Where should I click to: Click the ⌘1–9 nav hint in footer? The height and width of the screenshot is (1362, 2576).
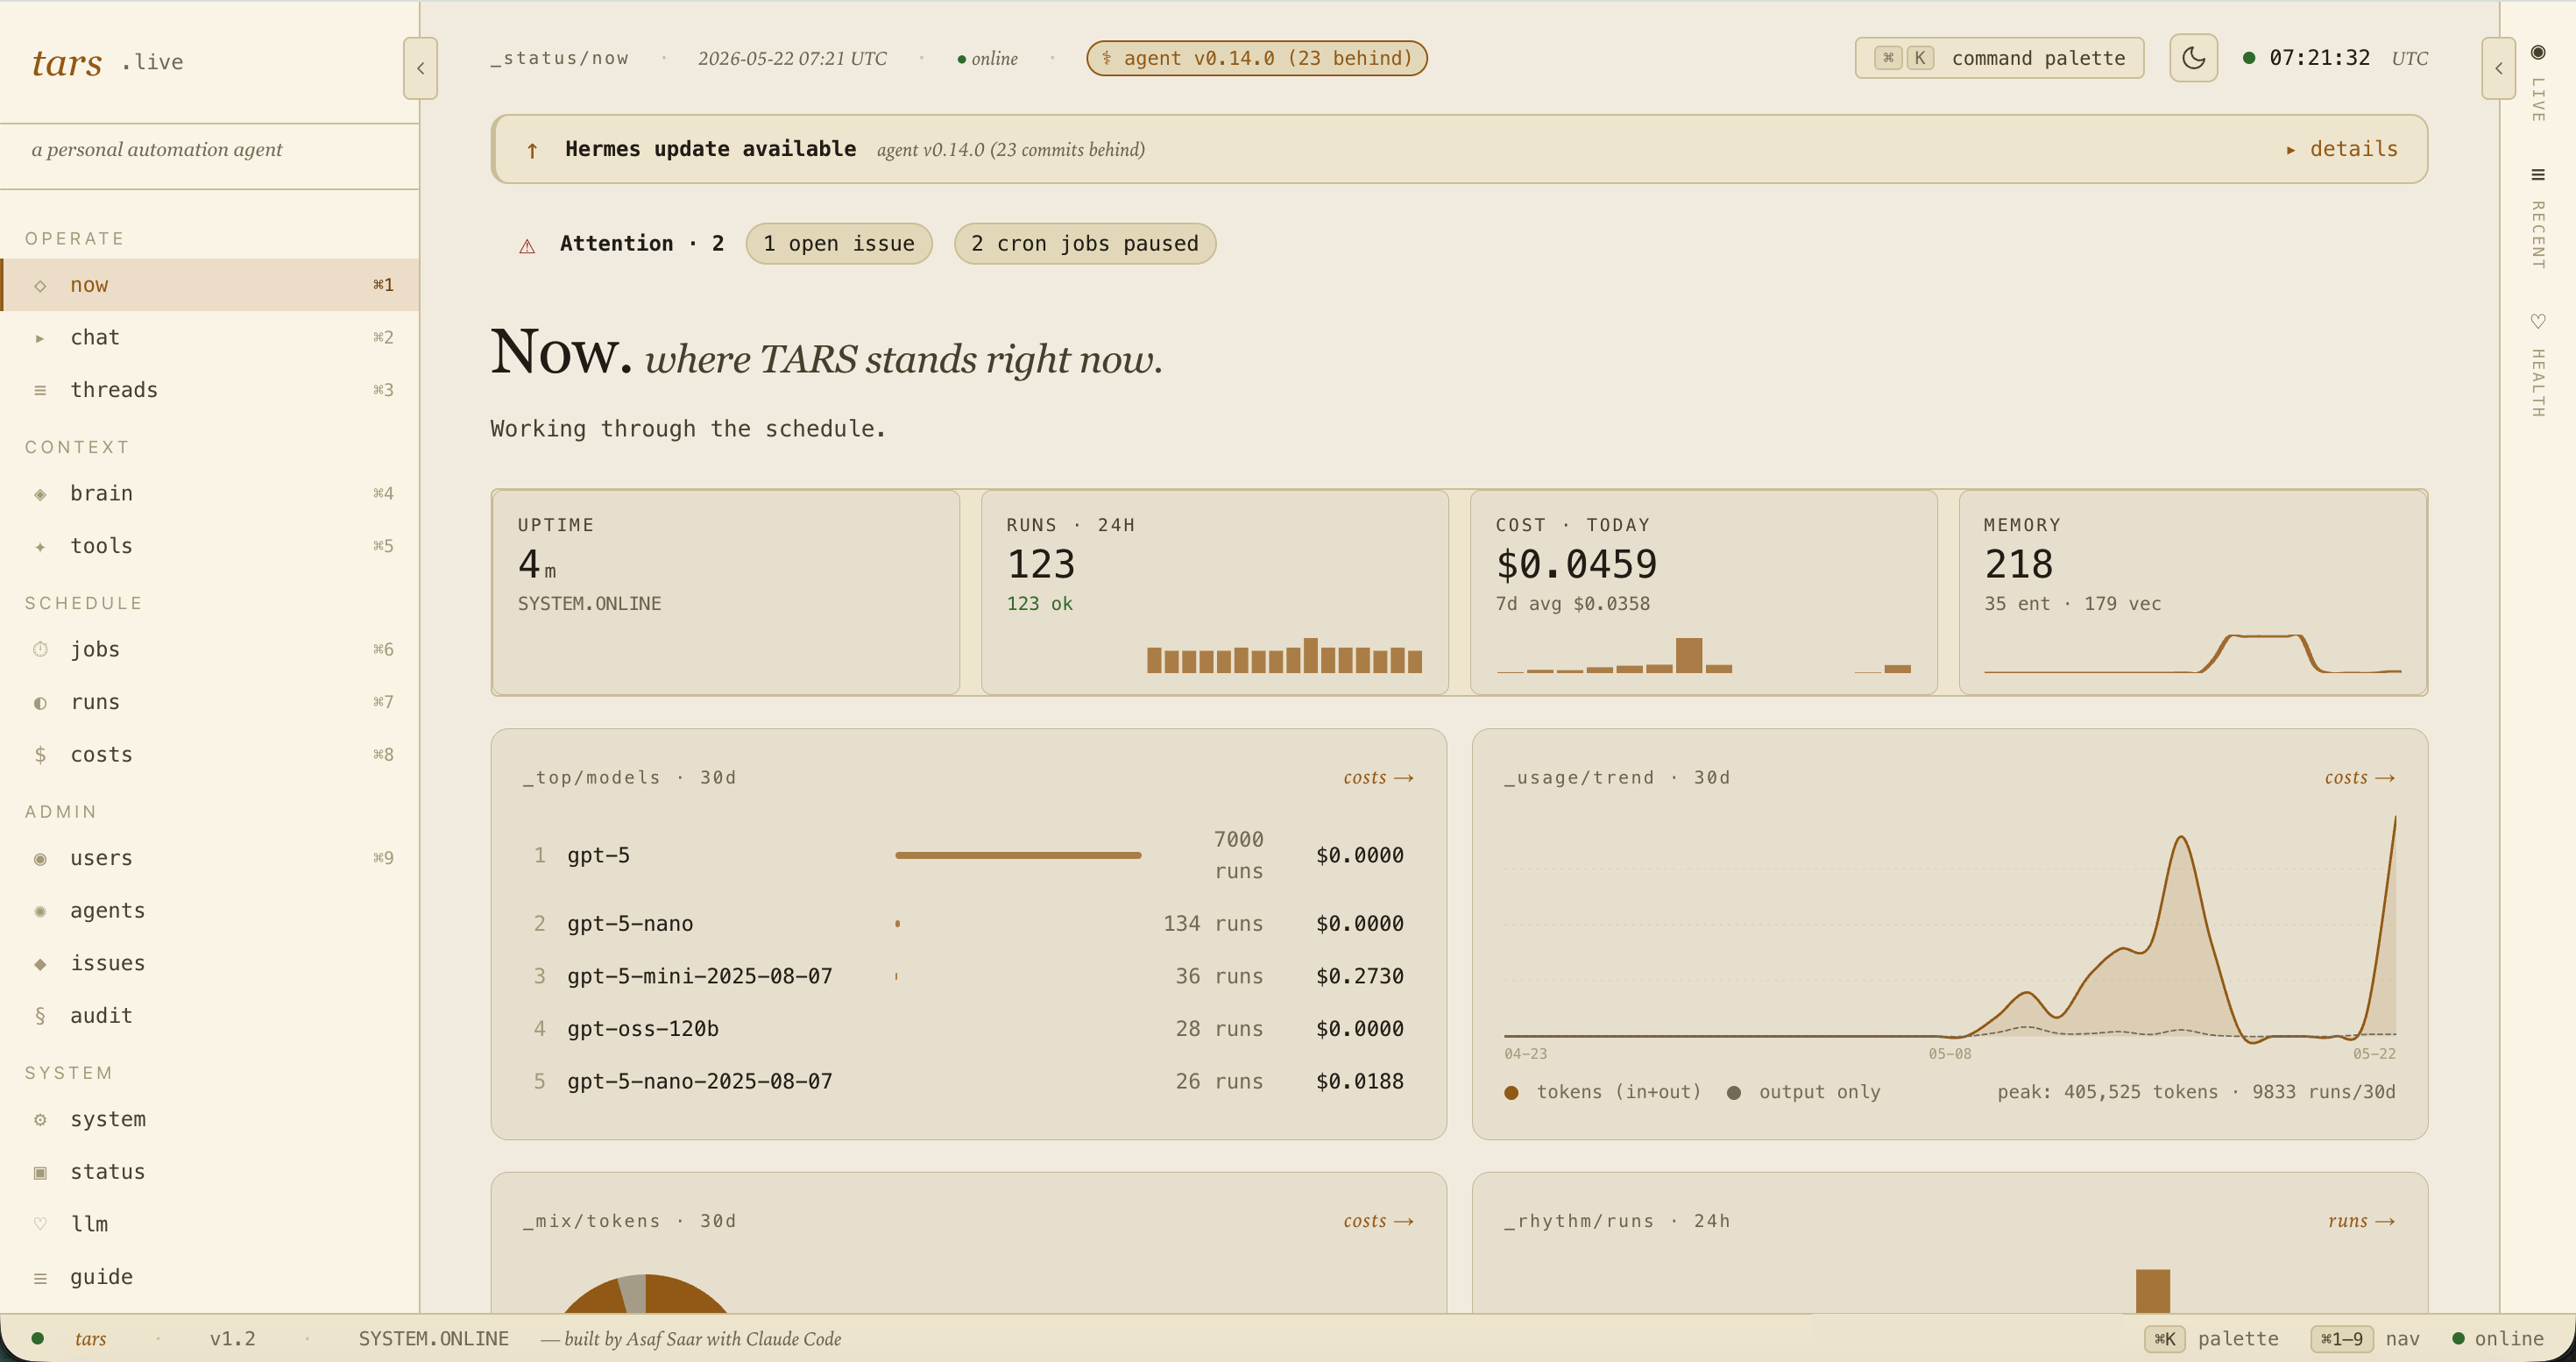pyautogui.click(x=2366, y=1339)
